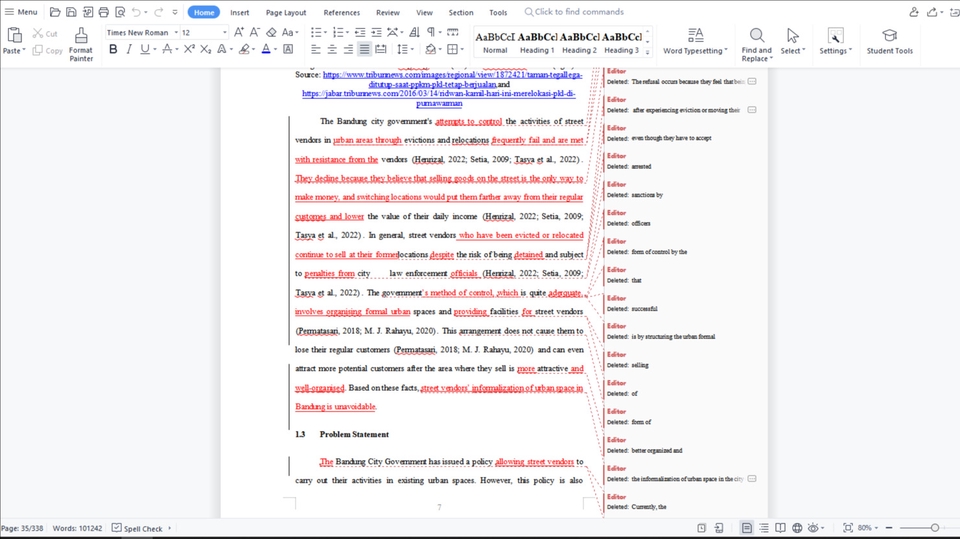This screenshot has width=960, height=539.
Task: Toggle Bold formatting
Action: coord(113,49)
